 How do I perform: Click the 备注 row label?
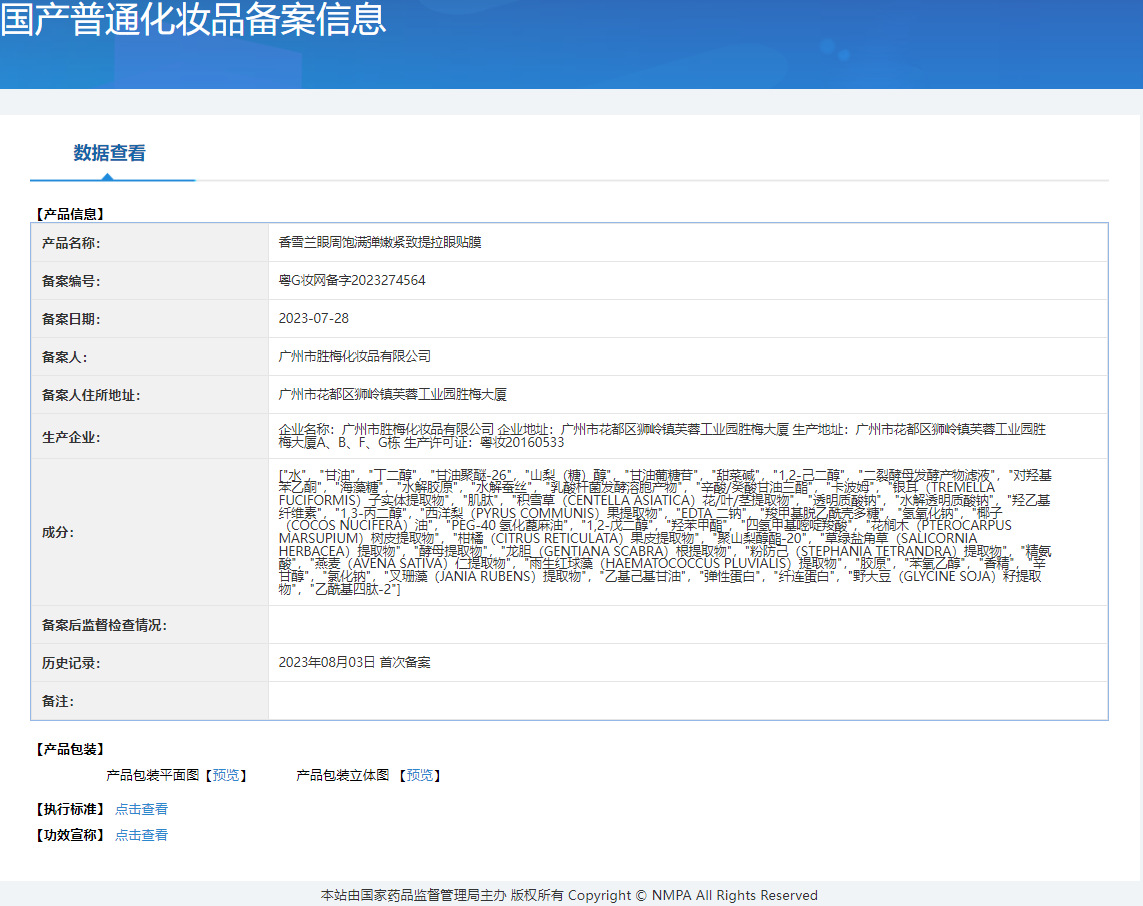(x=58, y=701)
